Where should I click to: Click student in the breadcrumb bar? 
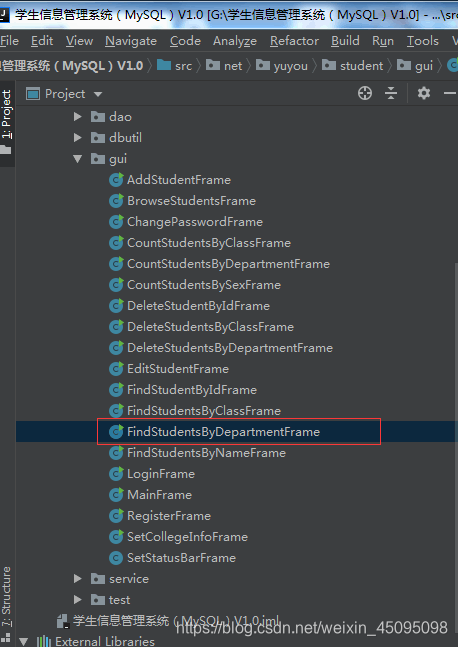pos(353,66)
